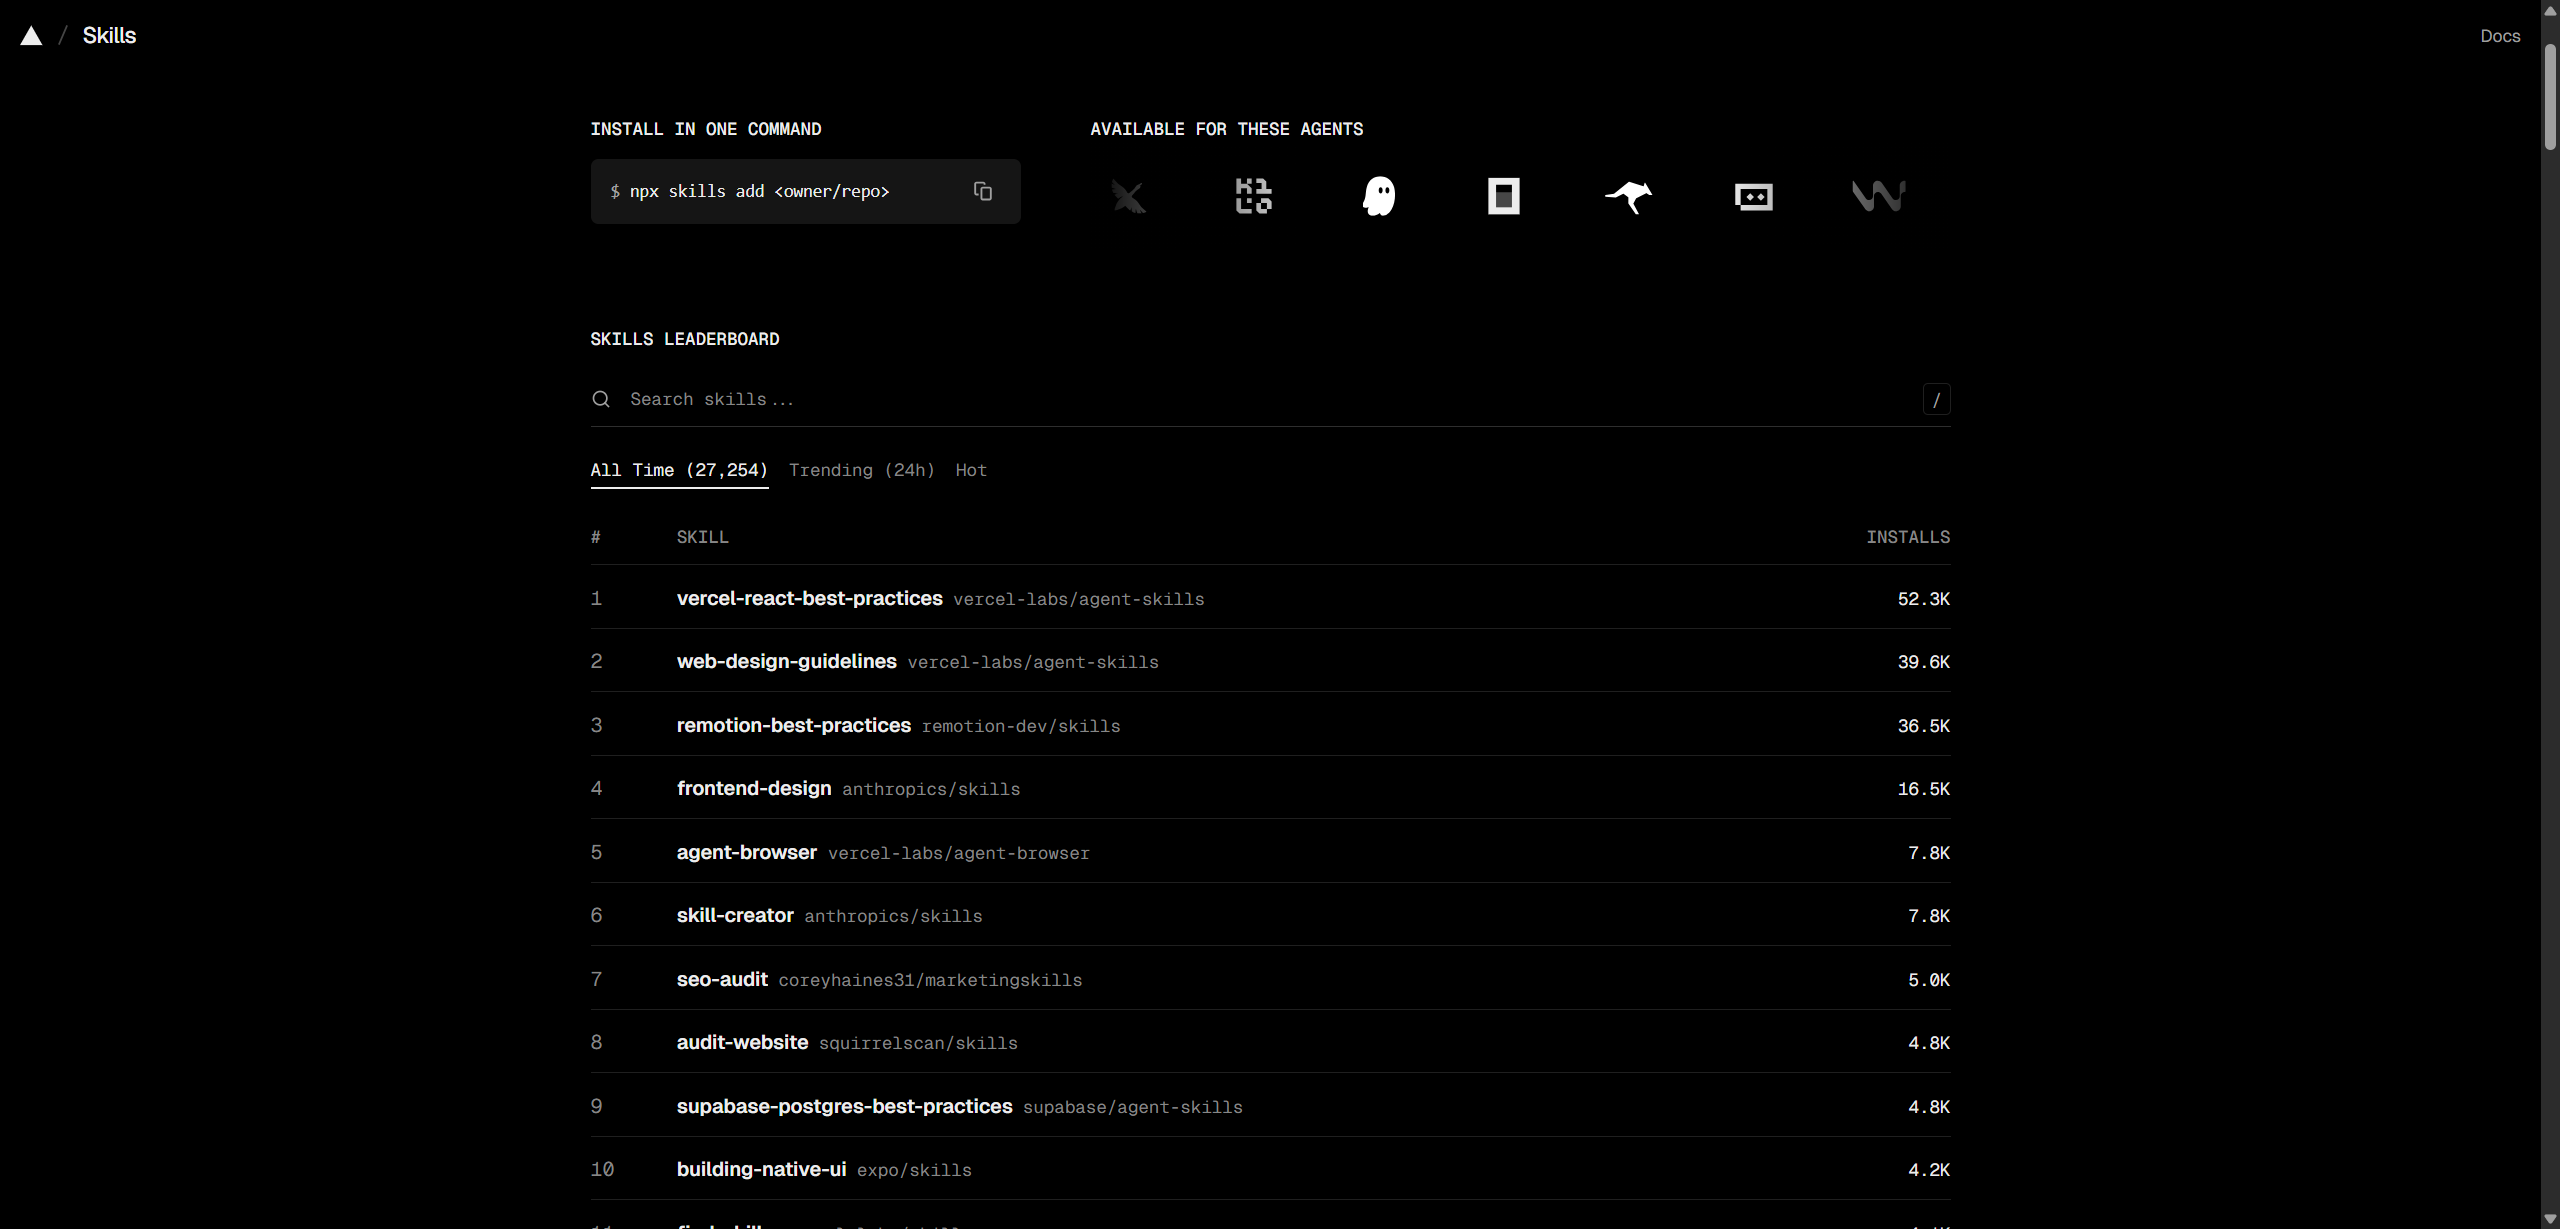Click the search magnifier icon
Viewport: 2560px width, 1229px height.
(601, 399)
